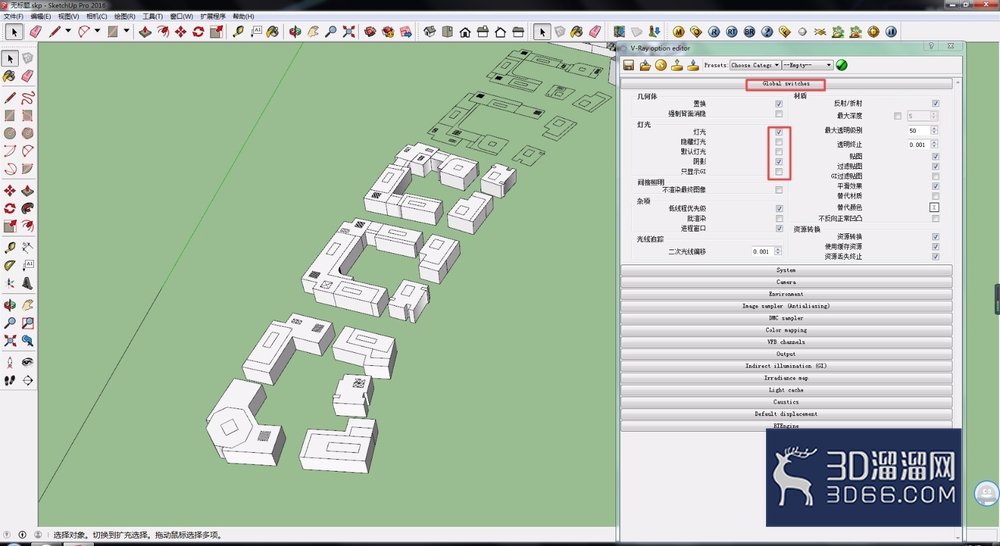1000x546 pixels.
Task: Enable the 默认灯光 default lights checkbox
Action: coord(779,152)
